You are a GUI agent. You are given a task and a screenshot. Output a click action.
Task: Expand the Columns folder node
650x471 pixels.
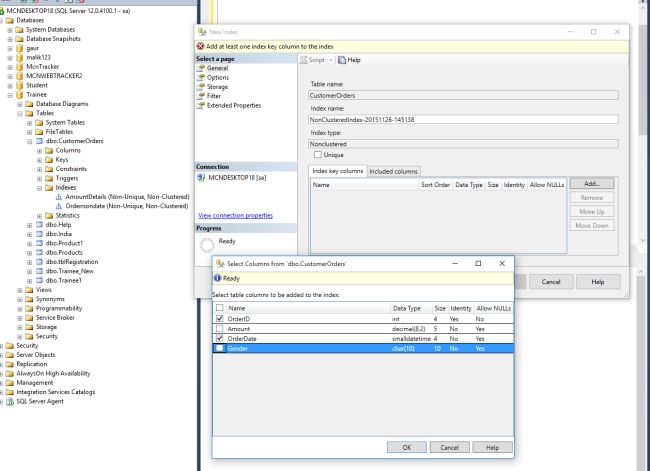point(39,151)
